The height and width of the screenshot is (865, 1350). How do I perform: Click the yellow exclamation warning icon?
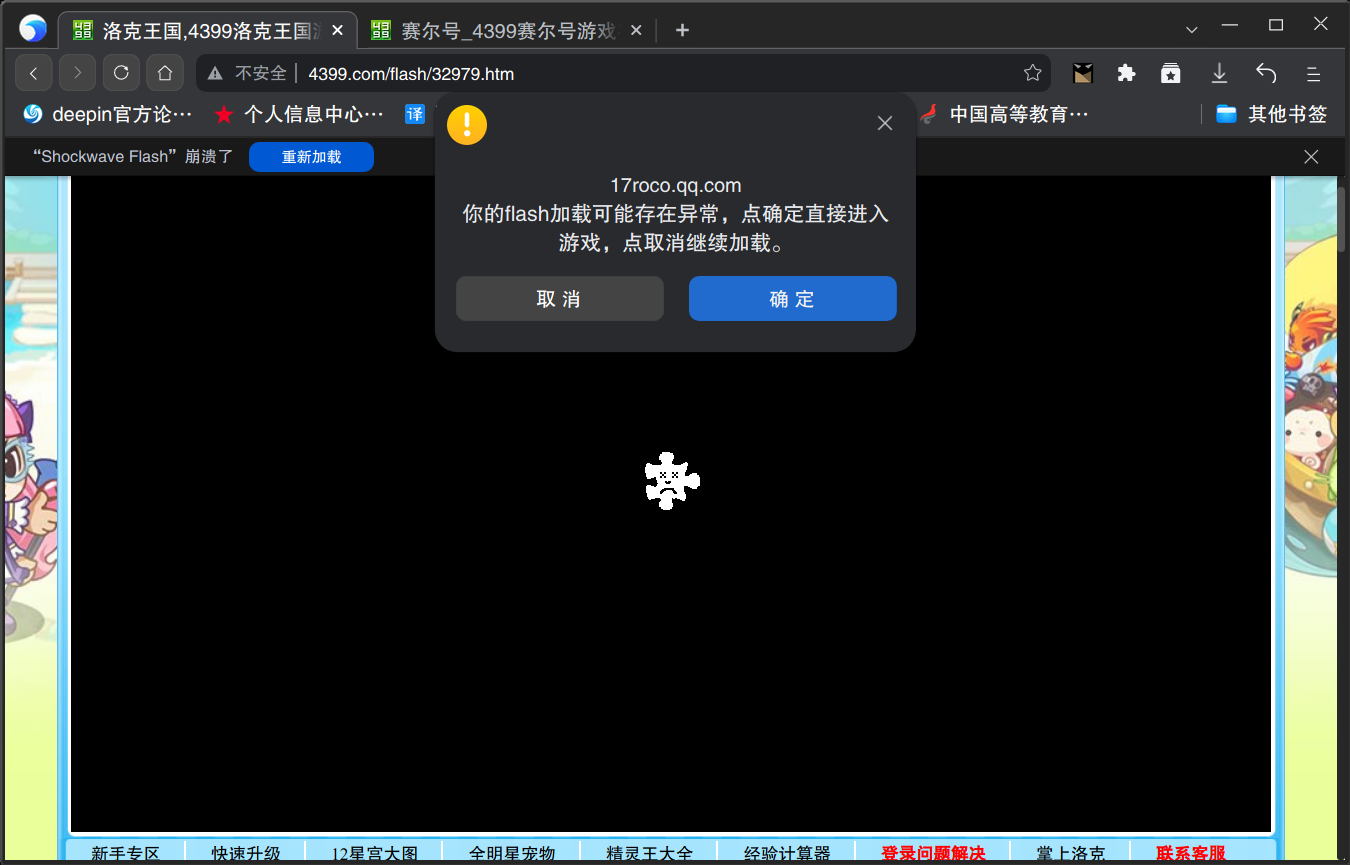467,125
